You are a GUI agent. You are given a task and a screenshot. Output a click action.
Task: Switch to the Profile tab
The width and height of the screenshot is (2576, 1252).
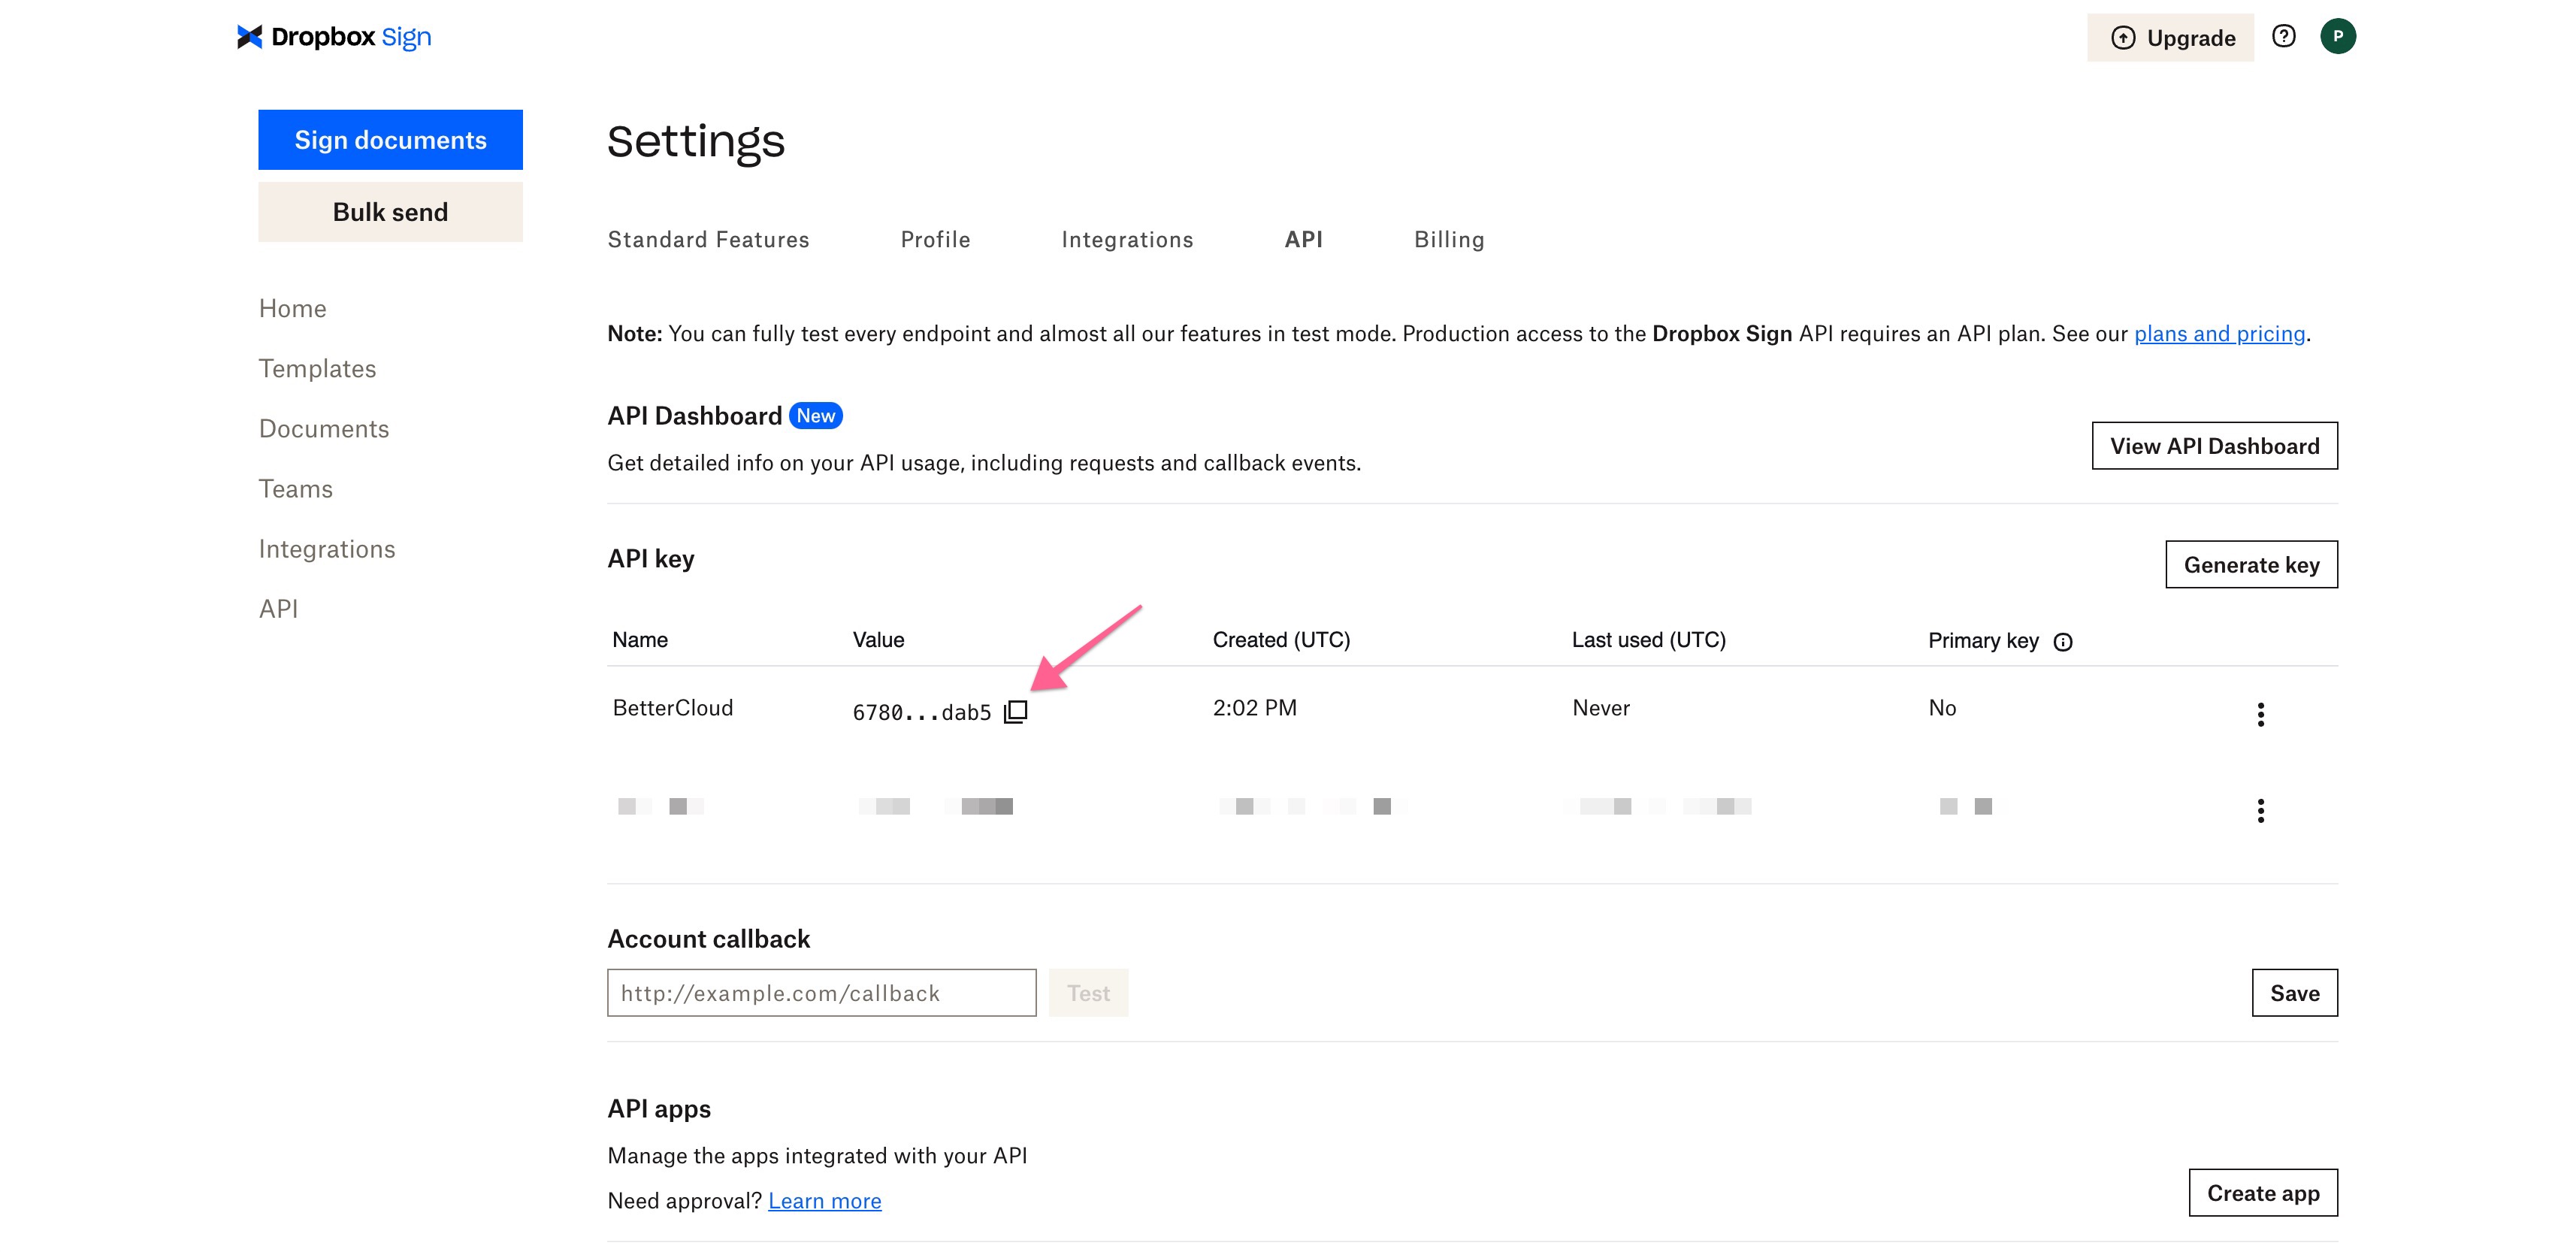tap(935, 239)
